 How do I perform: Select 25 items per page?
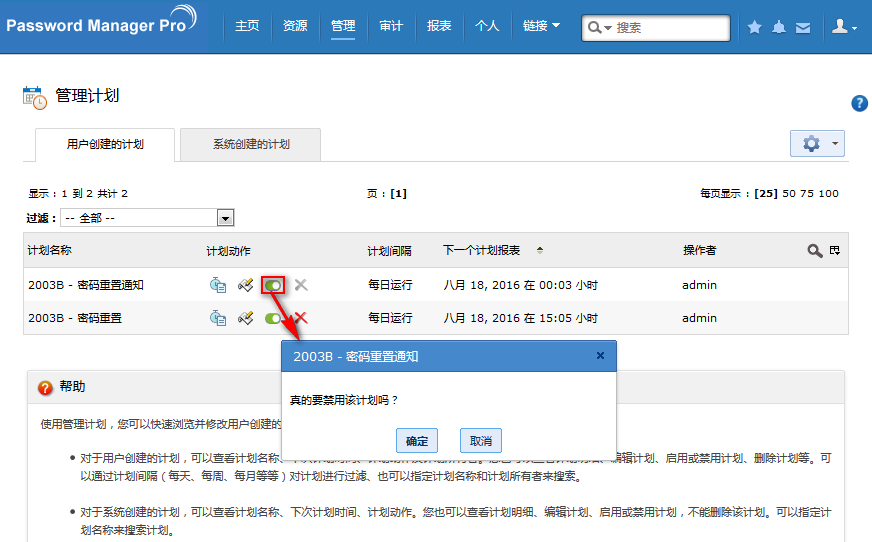click(766, 193)
